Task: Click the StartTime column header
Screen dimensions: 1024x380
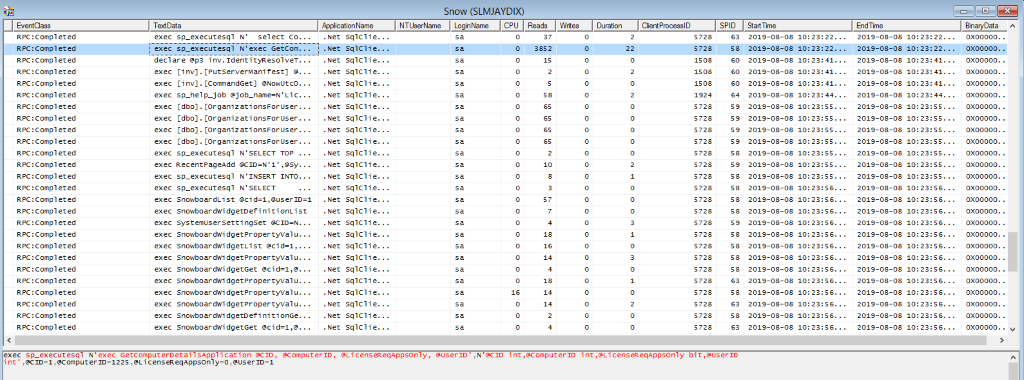Action: point(797,25)
